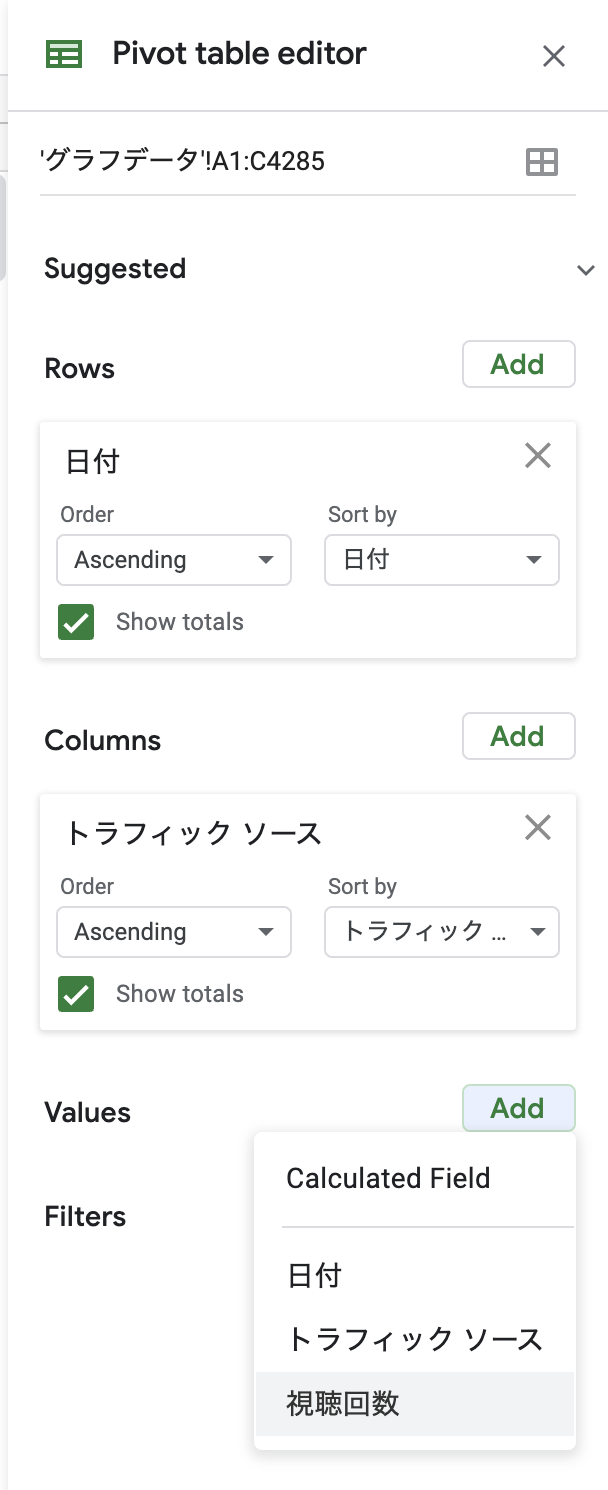Viewport: 608px width, 1490px height.
Task: Expand the Suggested section chevron
Action: click(x=586, y=270)
